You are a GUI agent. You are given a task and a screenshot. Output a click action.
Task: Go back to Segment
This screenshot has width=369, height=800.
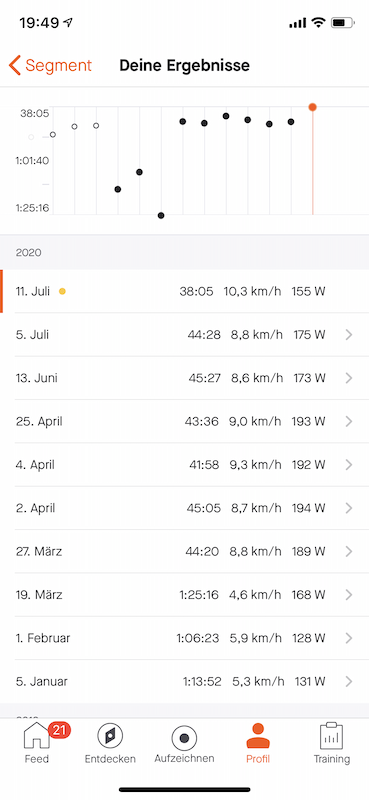tap(51, 66)
